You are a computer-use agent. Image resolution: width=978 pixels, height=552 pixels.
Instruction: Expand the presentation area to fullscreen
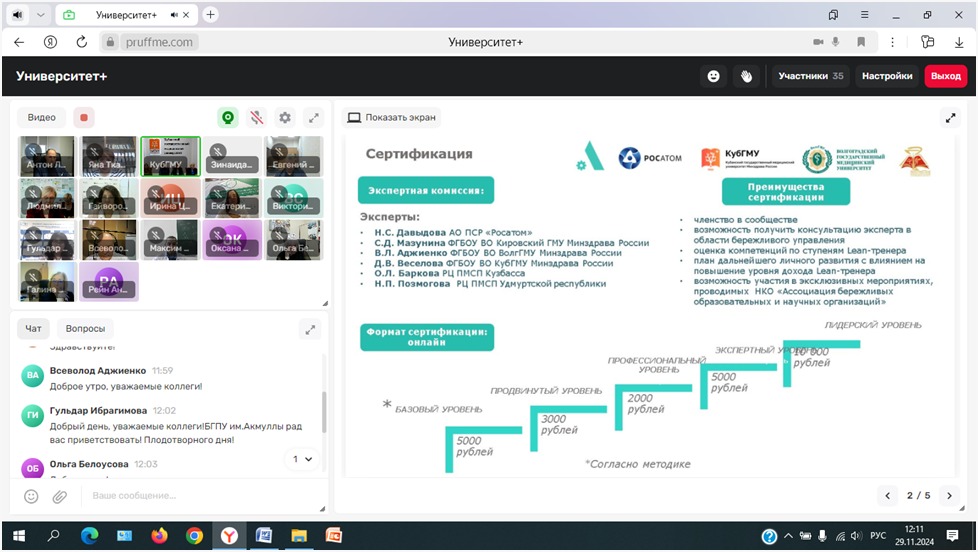tap(950, 118)
